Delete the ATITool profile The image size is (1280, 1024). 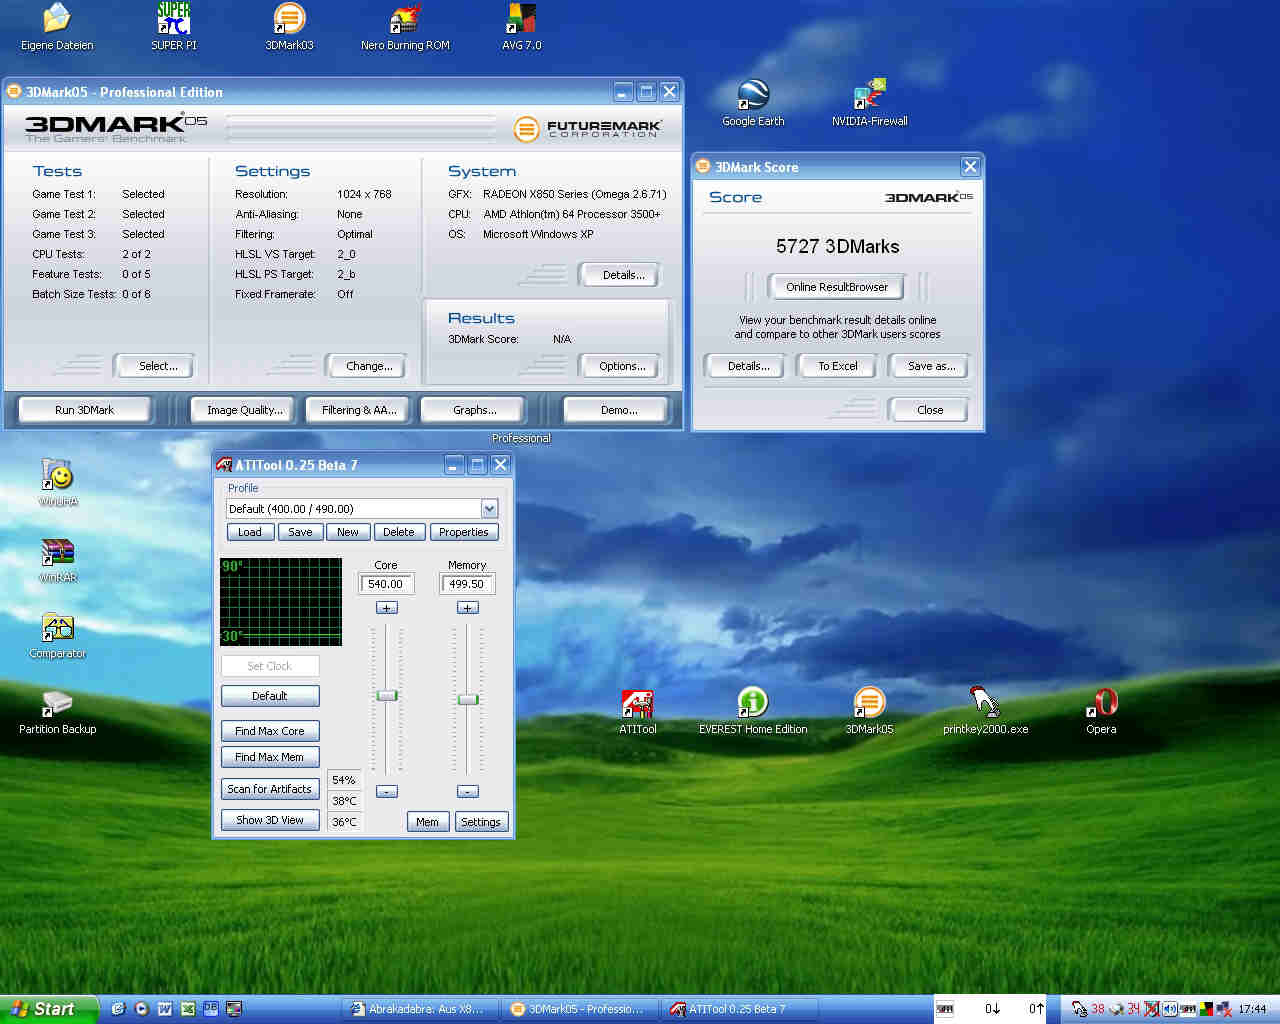click(398, 532)
